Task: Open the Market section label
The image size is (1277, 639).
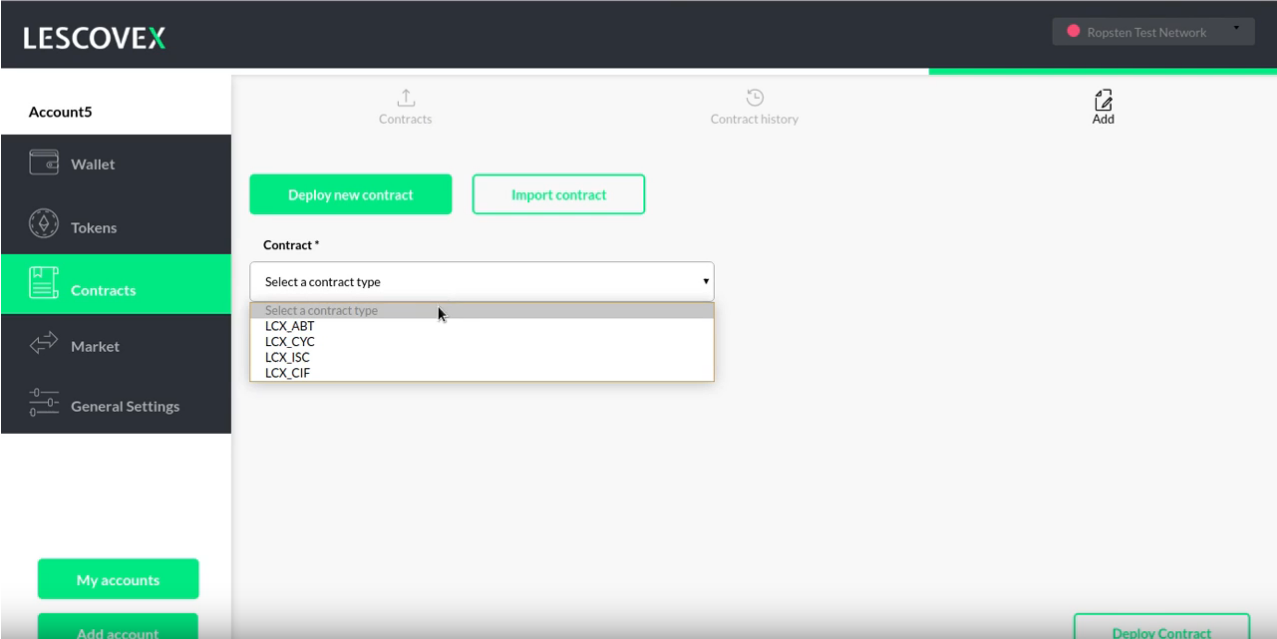Action: [x=95, y=346]
